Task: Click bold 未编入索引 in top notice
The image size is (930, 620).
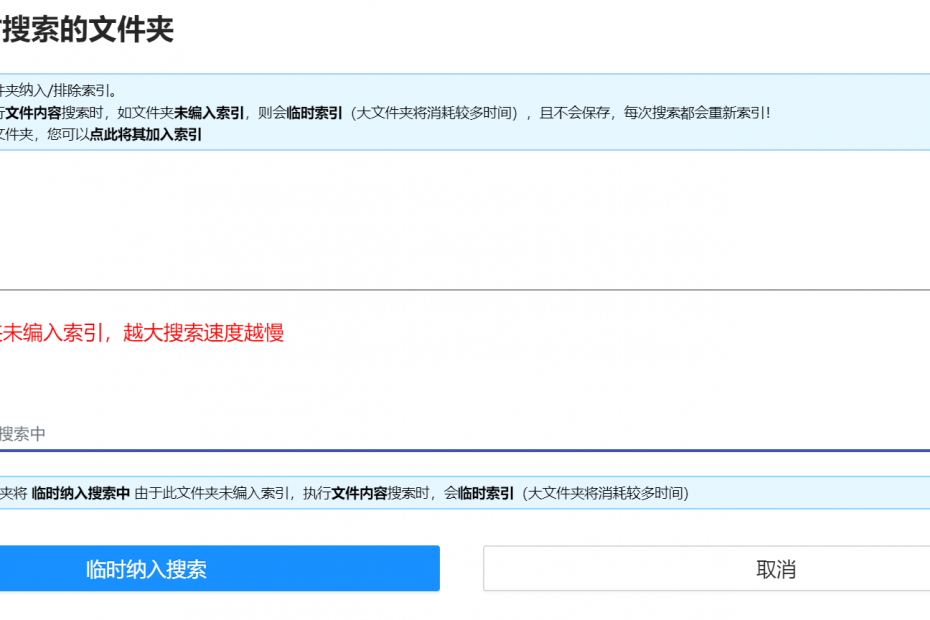Action: tap(208, 113)
